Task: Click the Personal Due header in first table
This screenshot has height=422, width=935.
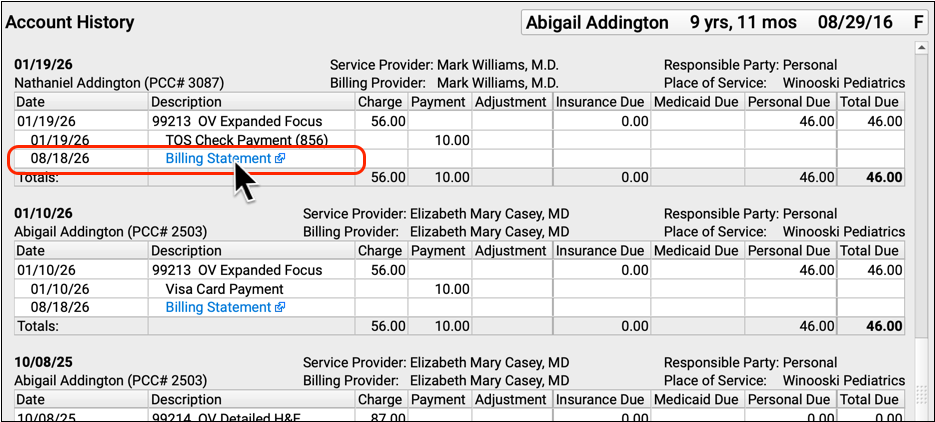Action: click(x=791, y=103)
